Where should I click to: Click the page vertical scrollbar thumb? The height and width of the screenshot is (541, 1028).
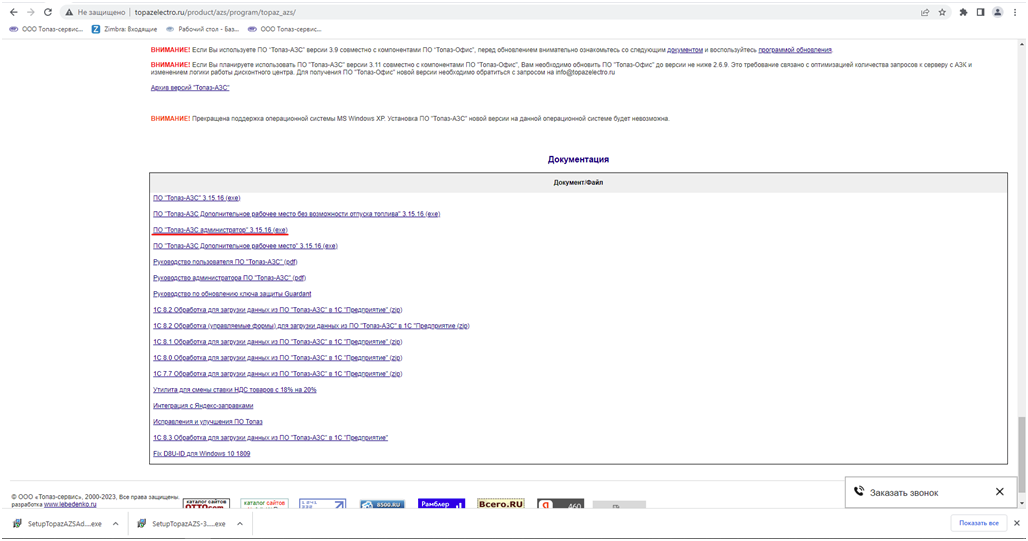1021,453
